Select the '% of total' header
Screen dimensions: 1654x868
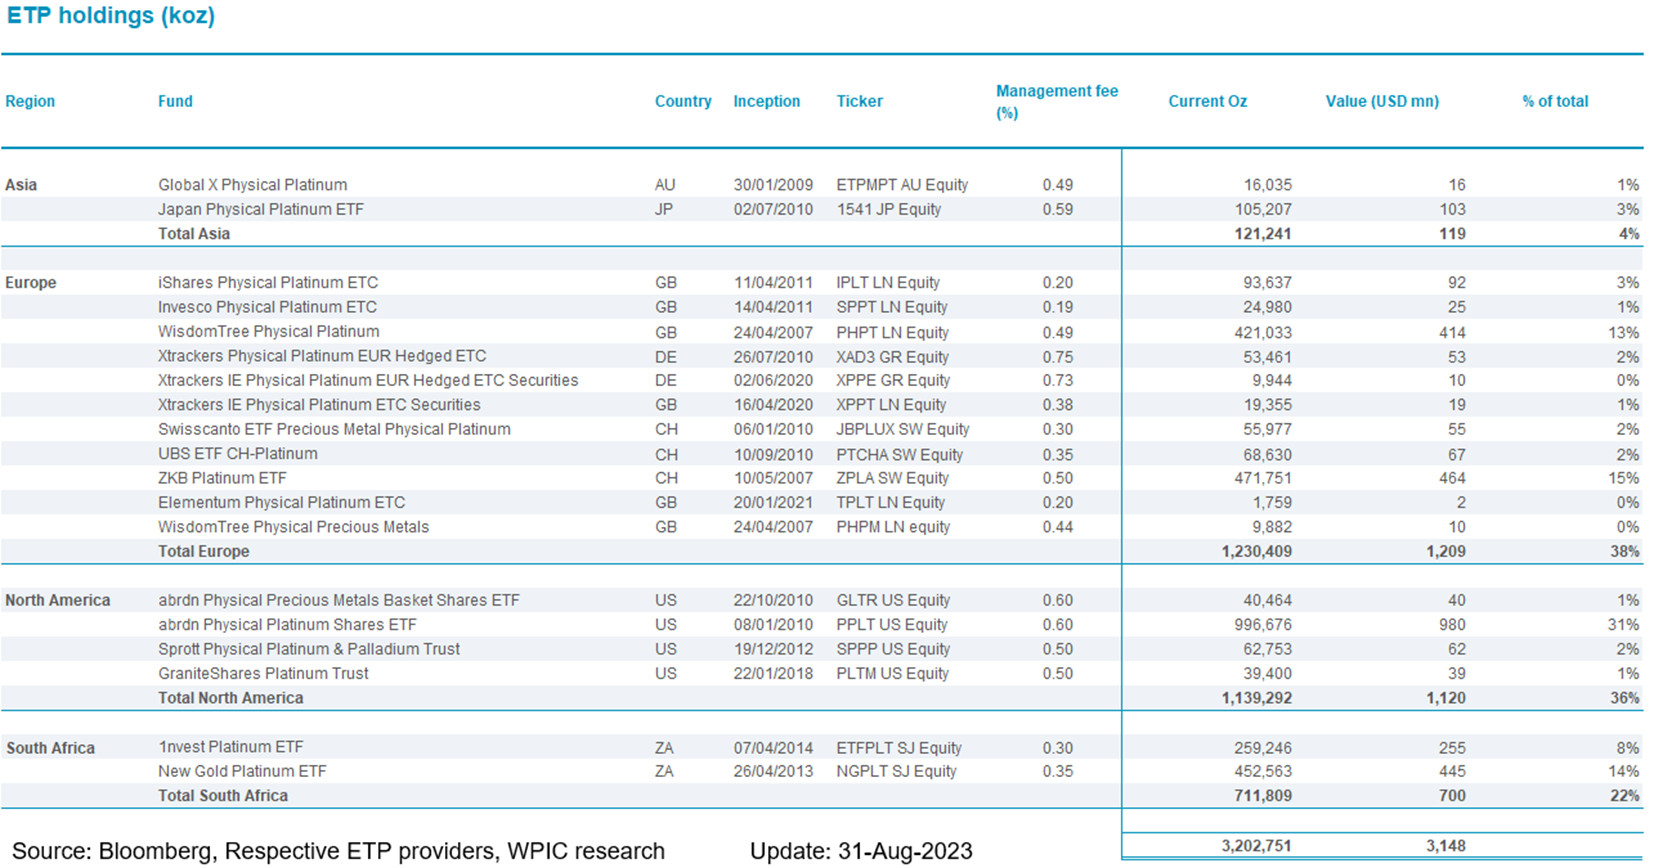click(x=1555, y=101)
